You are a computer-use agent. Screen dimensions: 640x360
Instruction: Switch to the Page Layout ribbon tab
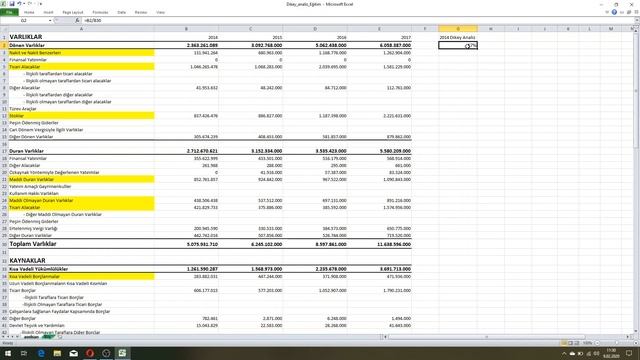pyautogui.click(x=73, y=12)
